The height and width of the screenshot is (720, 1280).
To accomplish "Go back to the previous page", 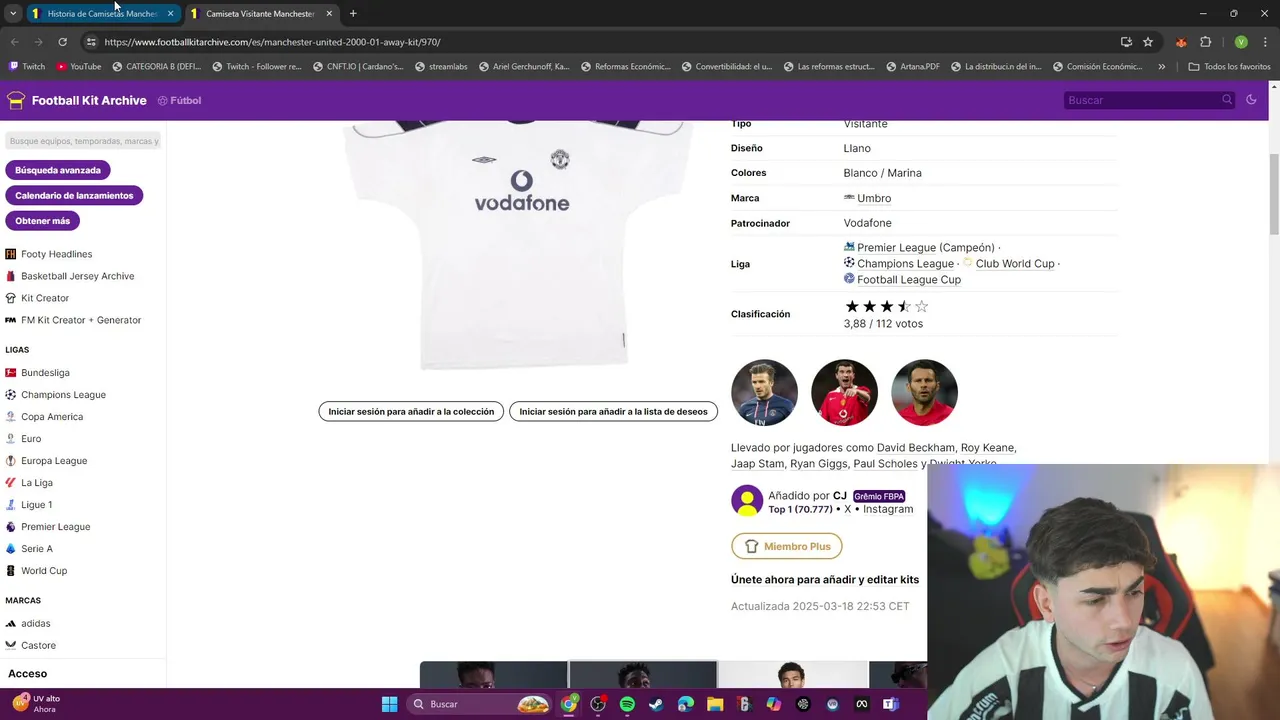I will (x=14, y=42).
